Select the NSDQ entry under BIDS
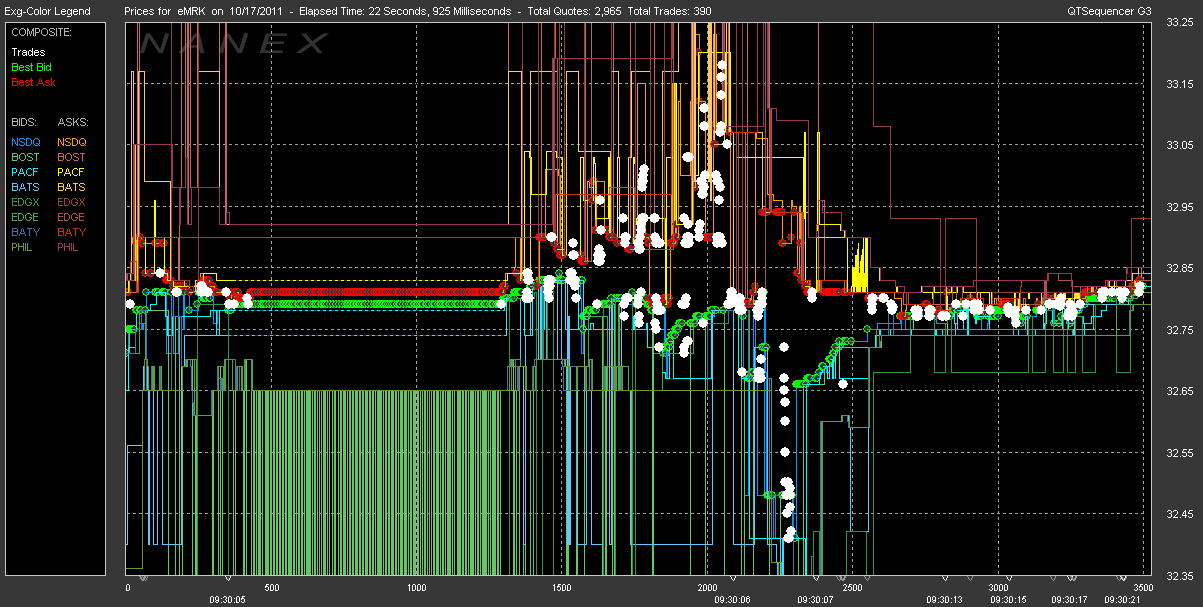This screenshot has height=607, width=1203. pyautogui.click(x=26, y=142)
